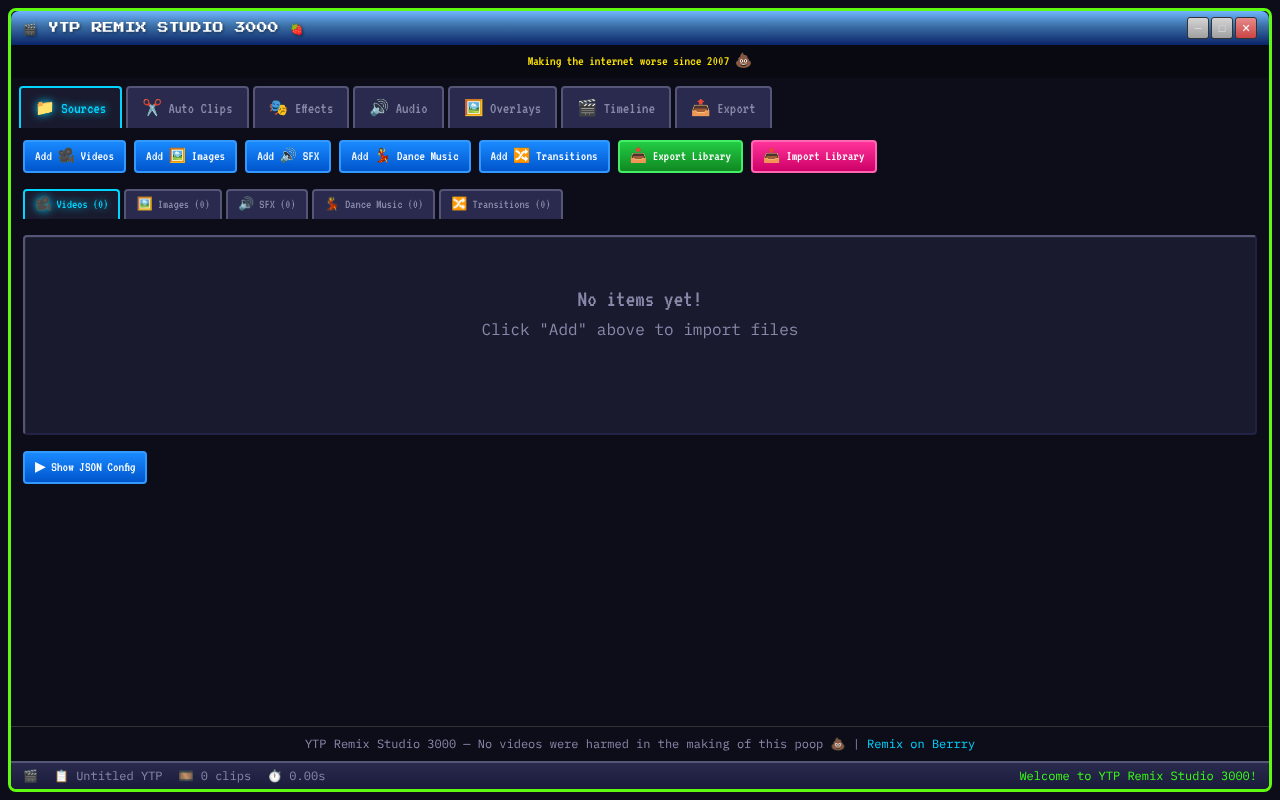Viewport: 1280px width, 800px height.
Task: Click the film icon beside 0 clips
Action: coord(185,776)
